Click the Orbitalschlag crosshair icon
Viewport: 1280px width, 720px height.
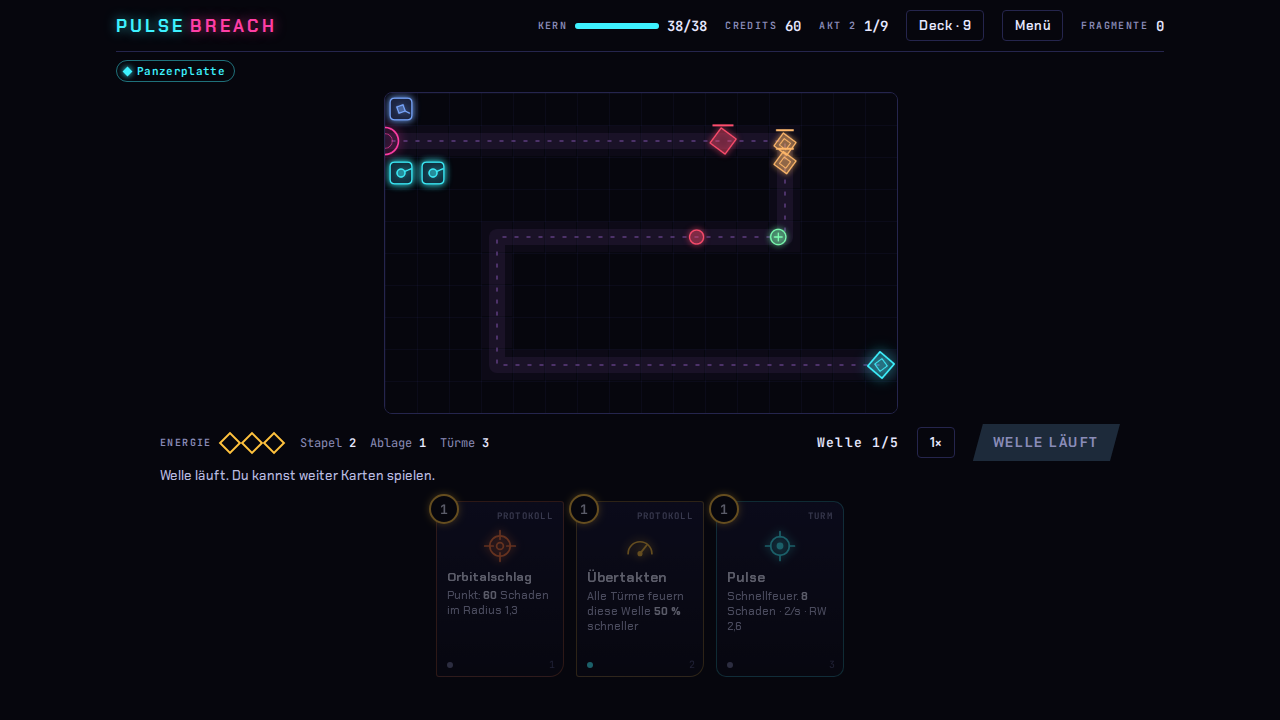[x=499, y=546]
